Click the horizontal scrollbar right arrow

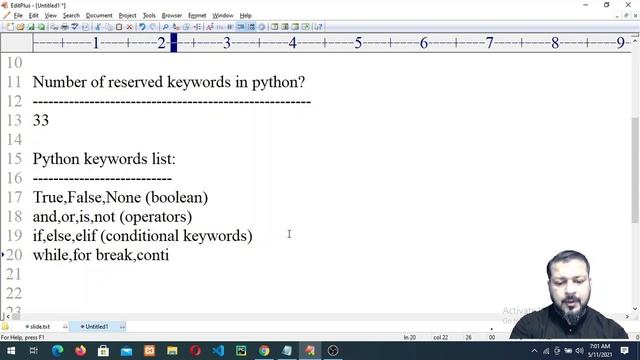click(627, 316)
